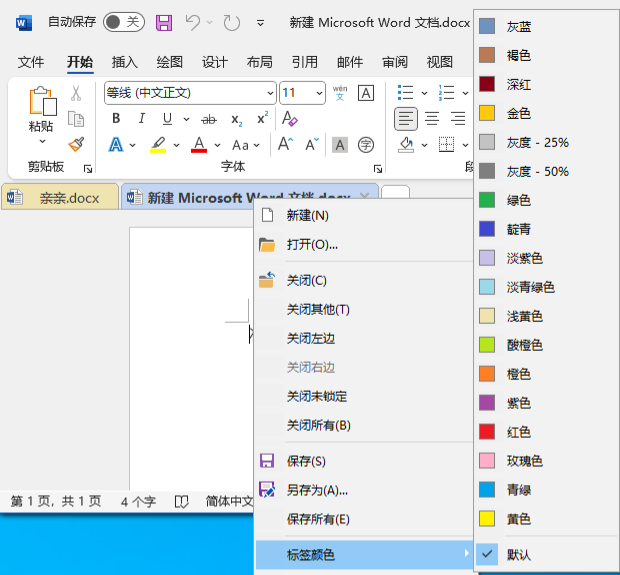Viewport: 620px width, 575px height.
Task: Expand font color dropdown arrow
Action: [217, 145]
